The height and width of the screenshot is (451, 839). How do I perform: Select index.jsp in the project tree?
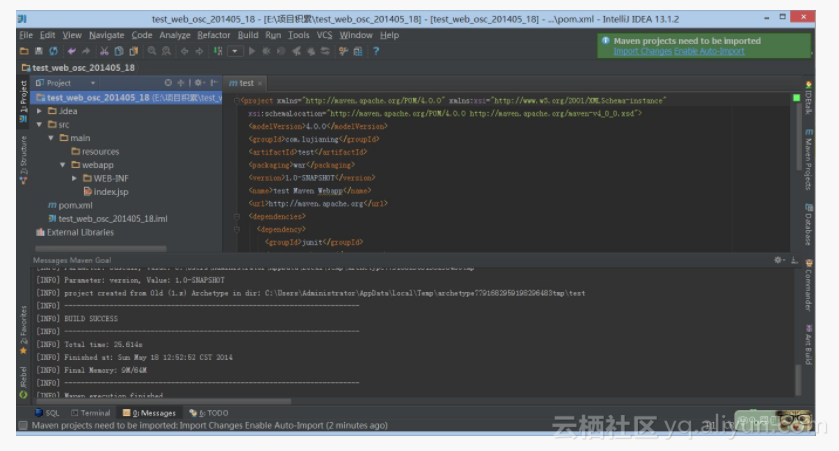tap(106, 192)
